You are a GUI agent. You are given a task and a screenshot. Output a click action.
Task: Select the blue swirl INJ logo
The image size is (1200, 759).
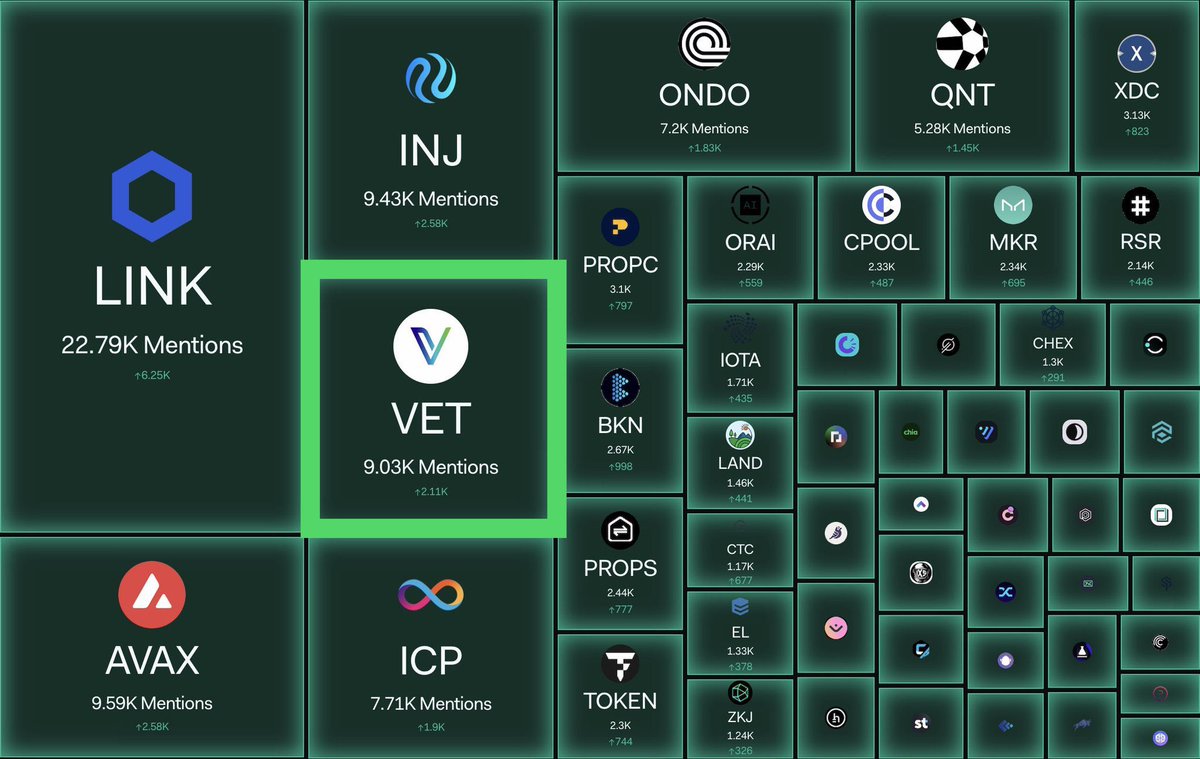(x=431, y=80)
